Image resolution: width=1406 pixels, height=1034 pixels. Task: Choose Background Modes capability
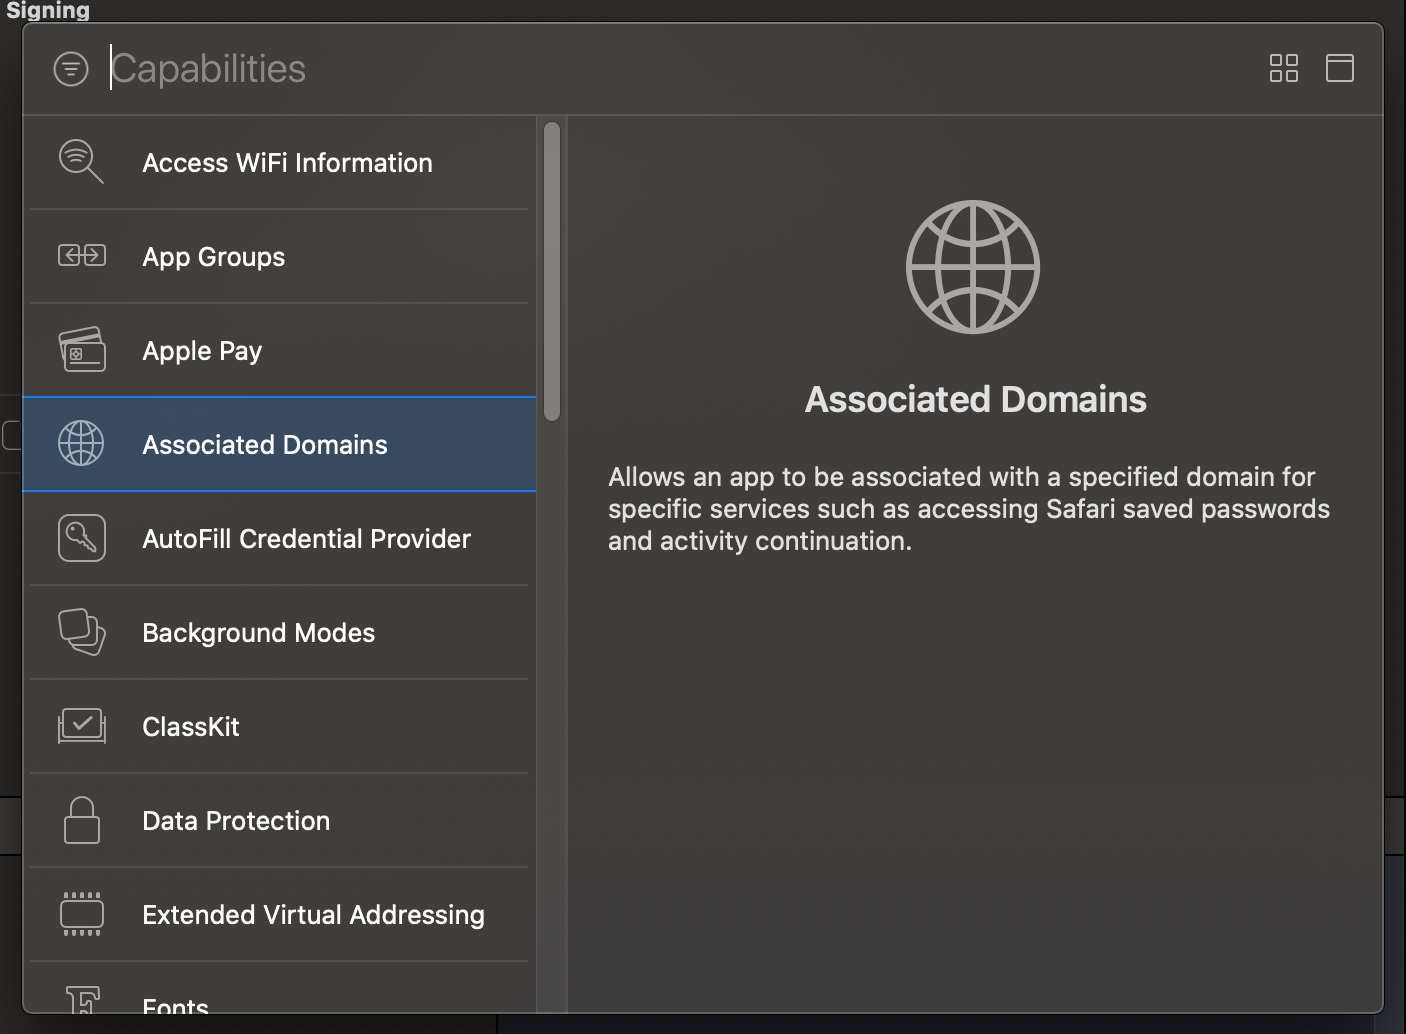[279, 632]
